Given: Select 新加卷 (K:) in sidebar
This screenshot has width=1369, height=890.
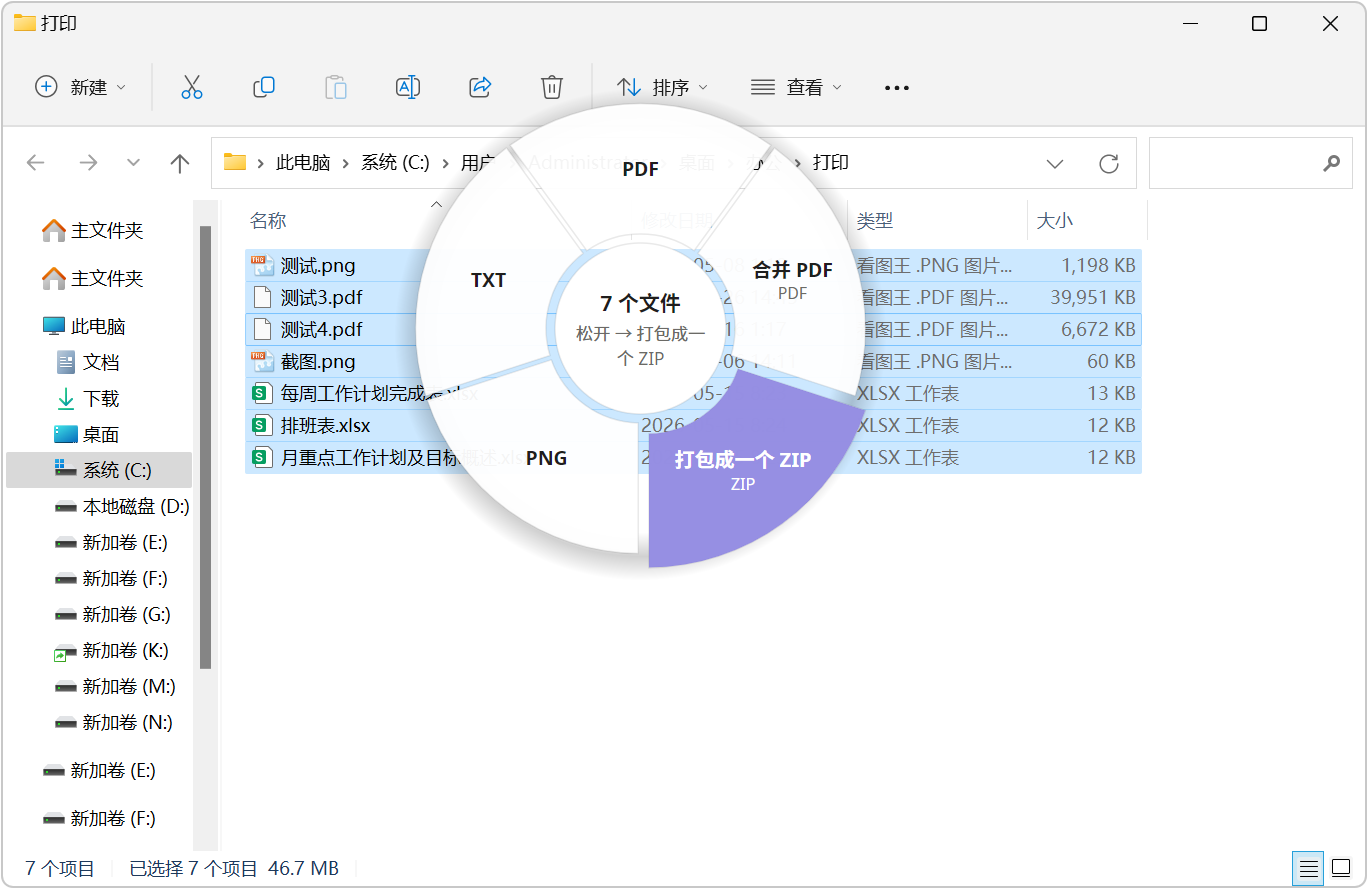Looking at the screenshot, I should [112, 650].
